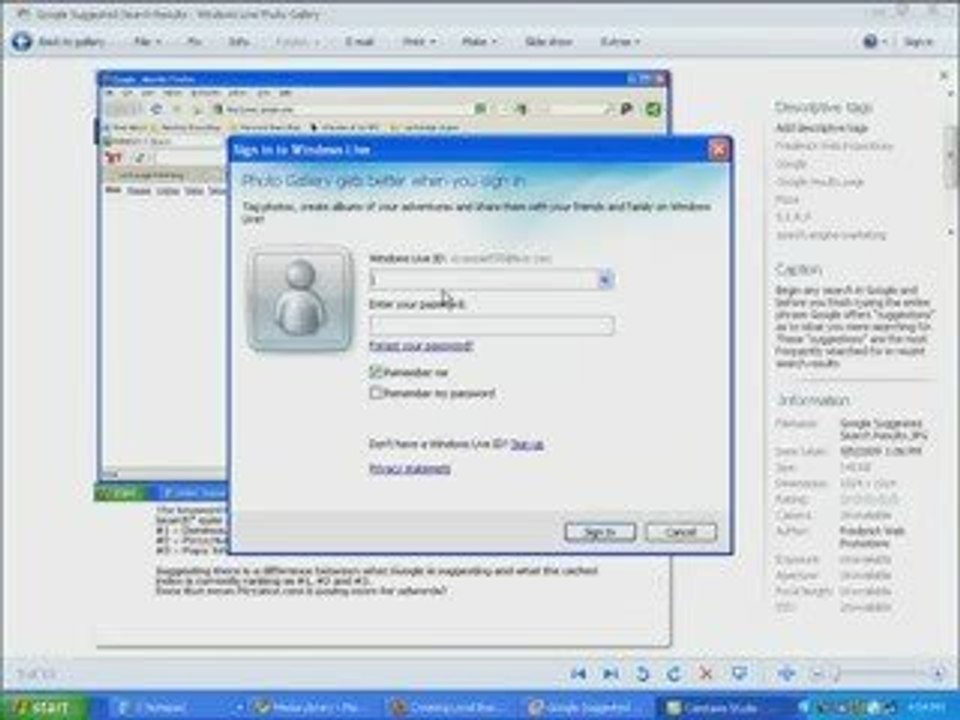960x720 pixels.
Task: Click the Sign In button in dialog
Action: [600, 532]
